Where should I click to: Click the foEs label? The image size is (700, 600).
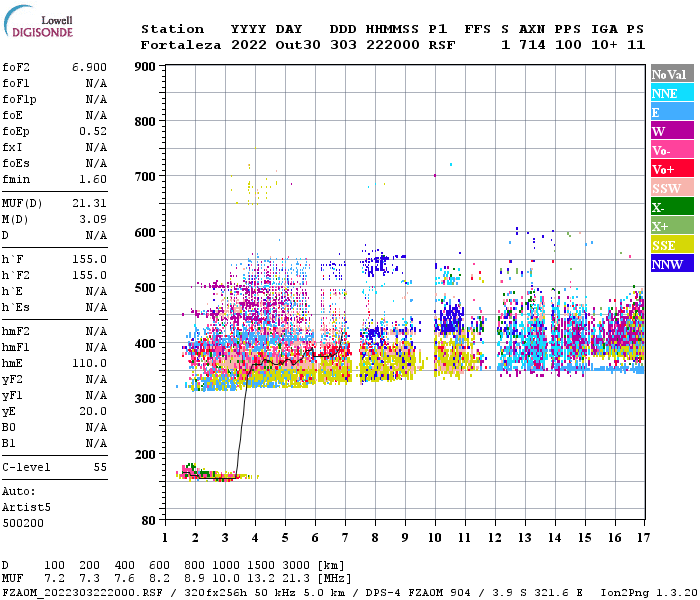[16, 163]
